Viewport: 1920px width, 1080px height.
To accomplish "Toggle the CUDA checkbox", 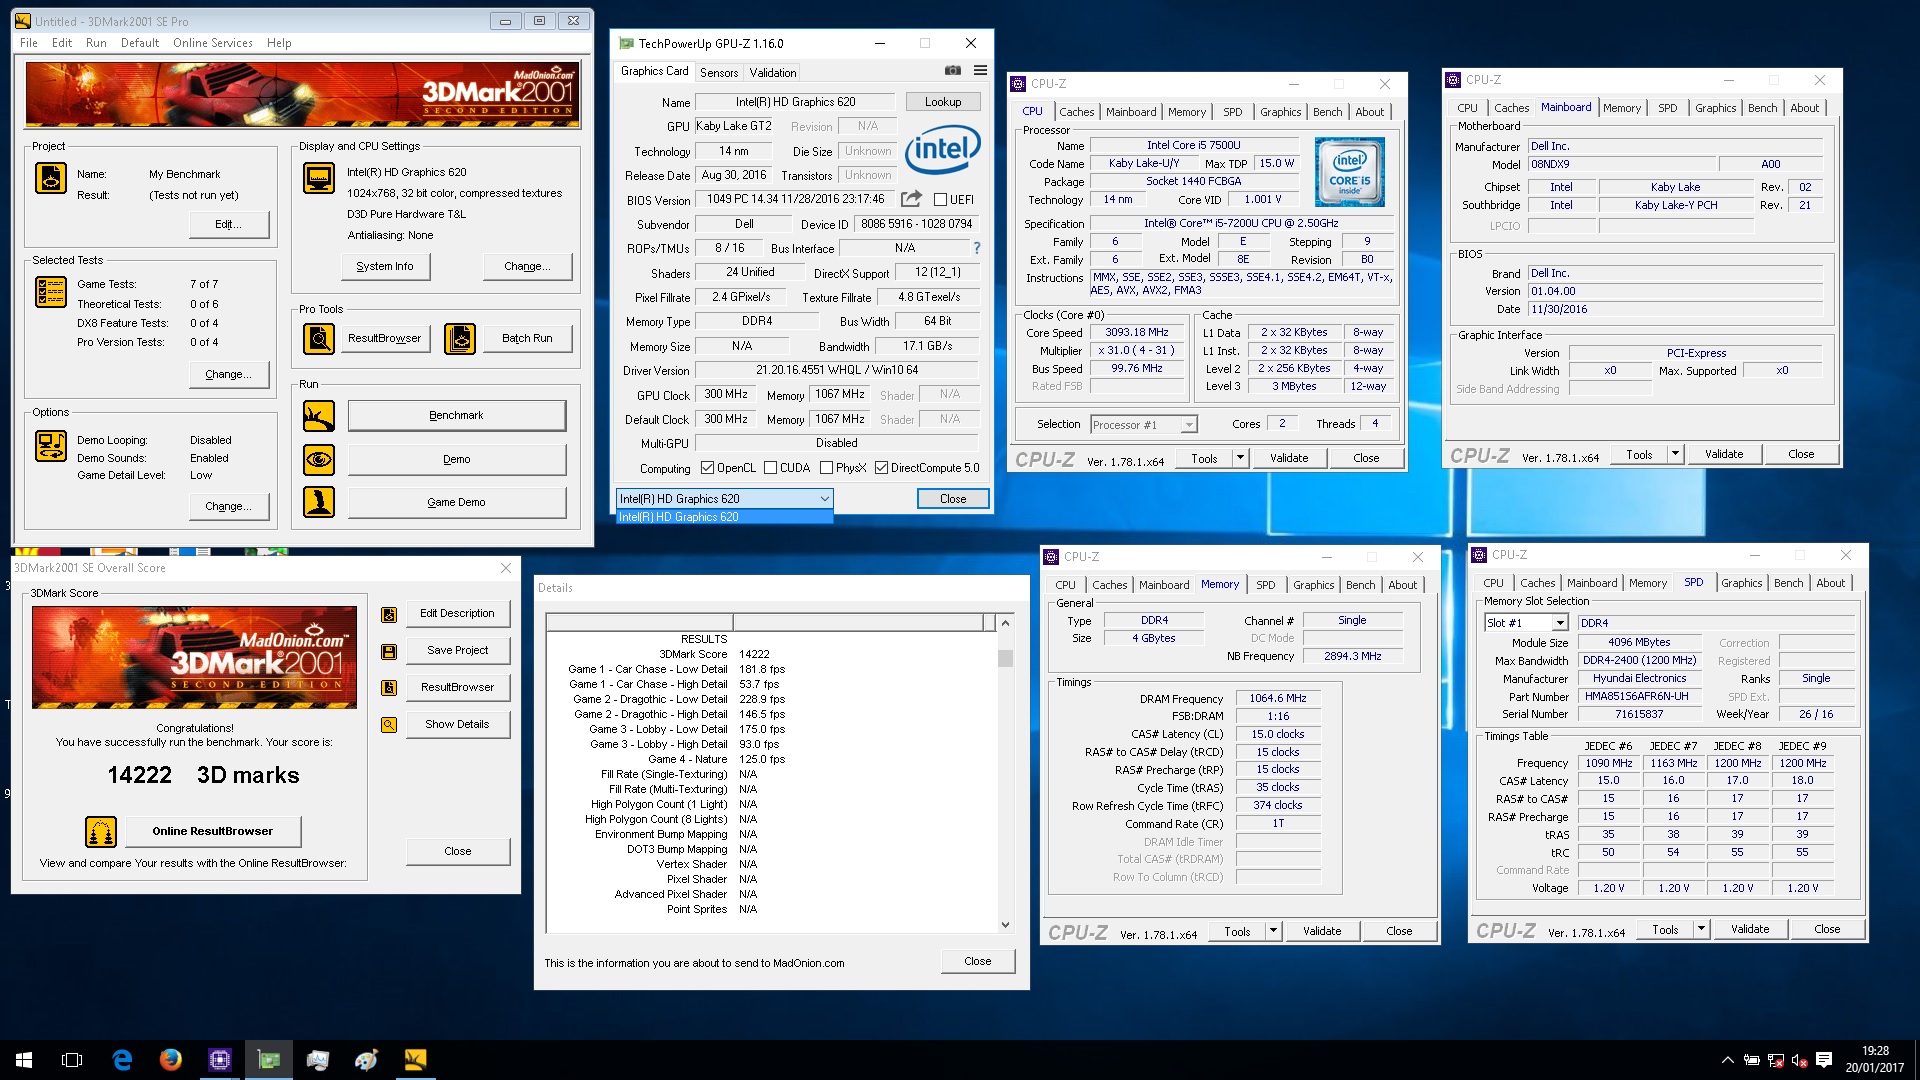I will tap(770, 468).
